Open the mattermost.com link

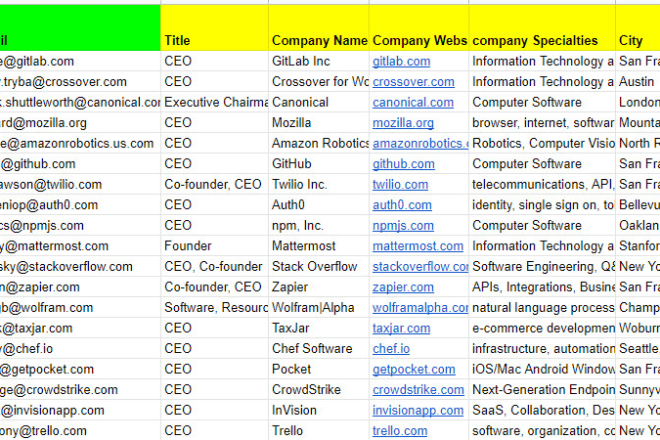418,246
